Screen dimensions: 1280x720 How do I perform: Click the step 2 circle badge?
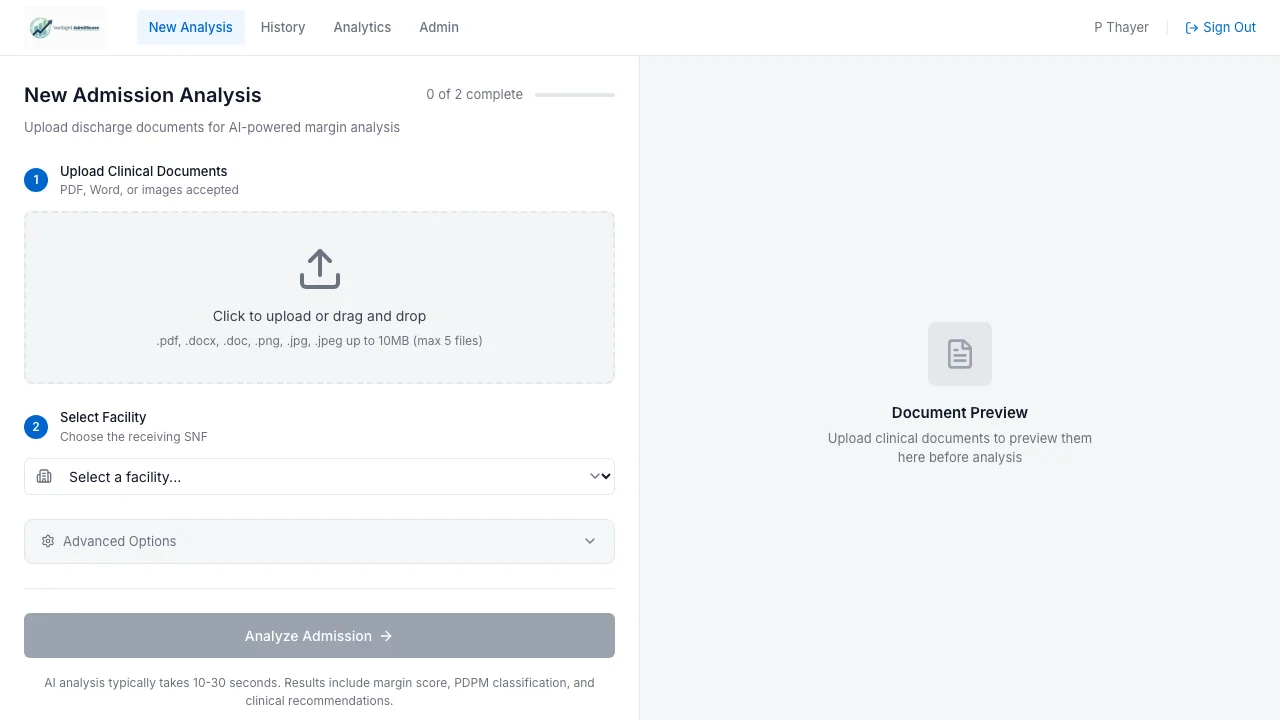(x=36, y=426)
